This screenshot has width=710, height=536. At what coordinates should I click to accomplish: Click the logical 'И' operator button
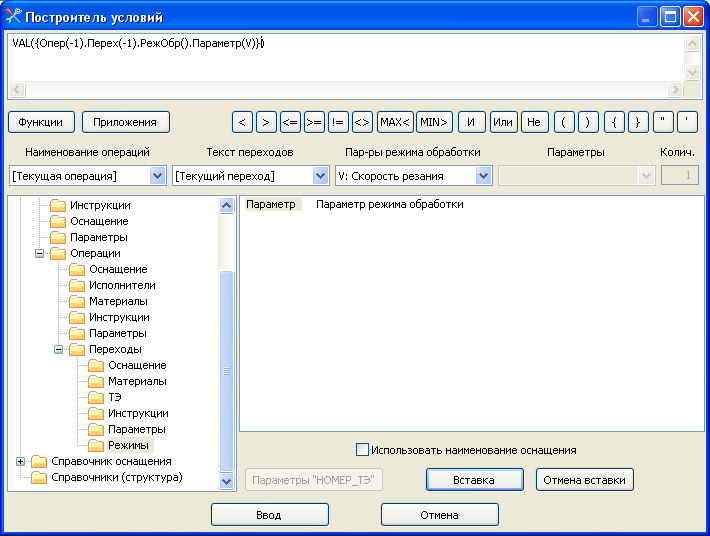point(472,122)
